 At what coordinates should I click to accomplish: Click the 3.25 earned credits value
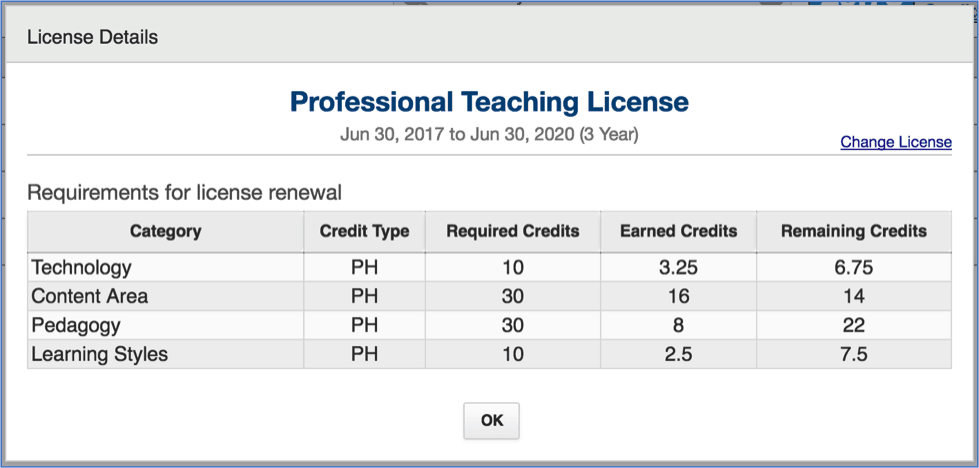678,268
